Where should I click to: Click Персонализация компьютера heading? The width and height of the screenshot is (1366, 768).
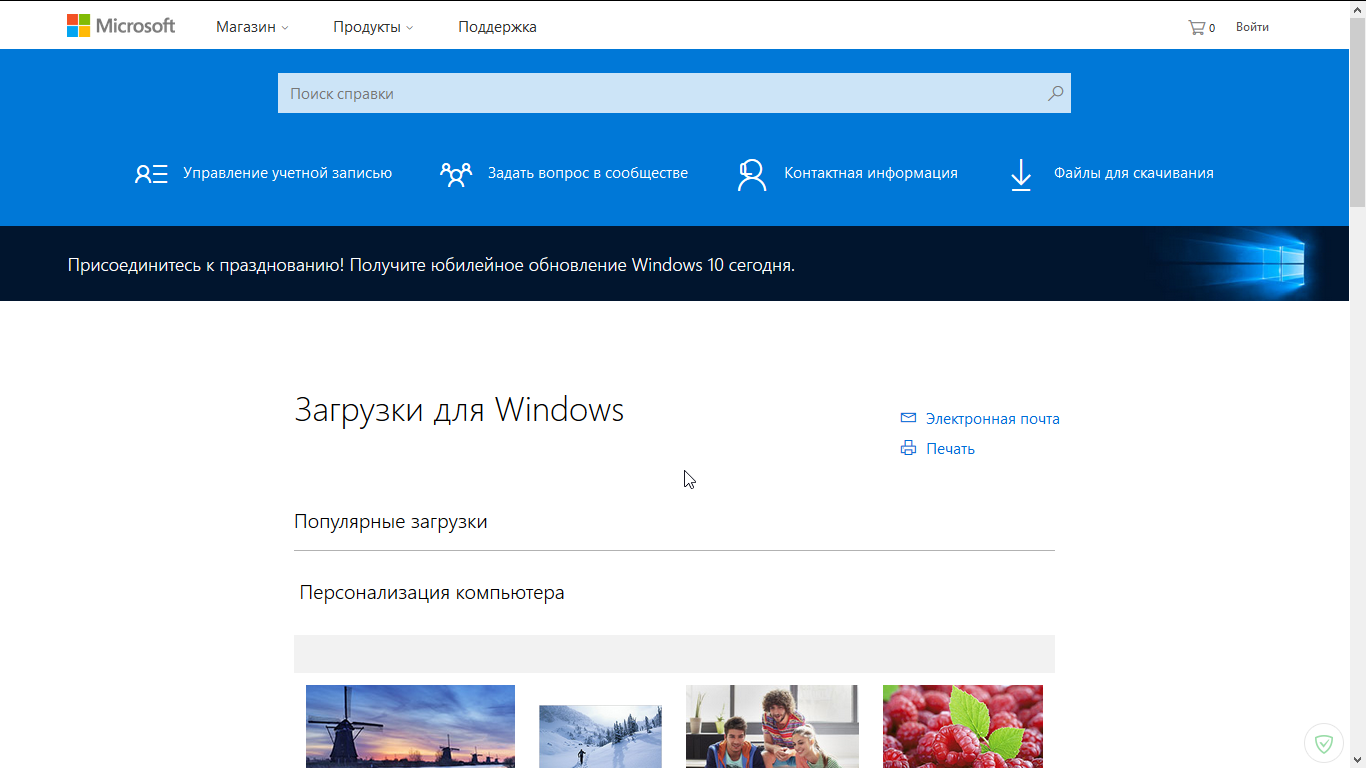tap(432, 592)
